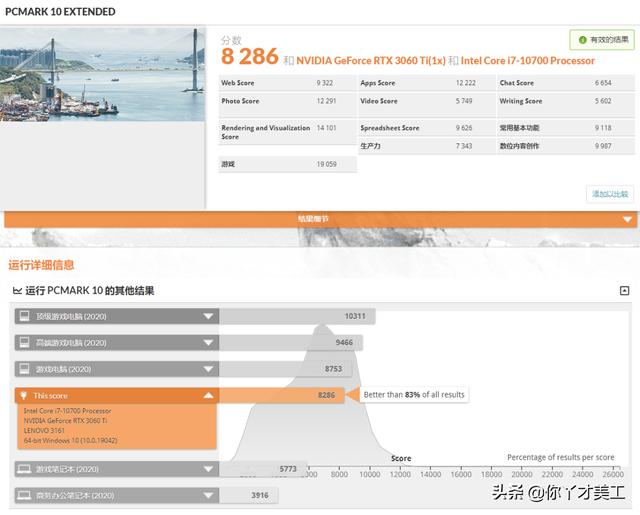Click laptop icon in 游戏笔记本 row
Viewport: 640px width, 515px height.
tap(24, 469)
